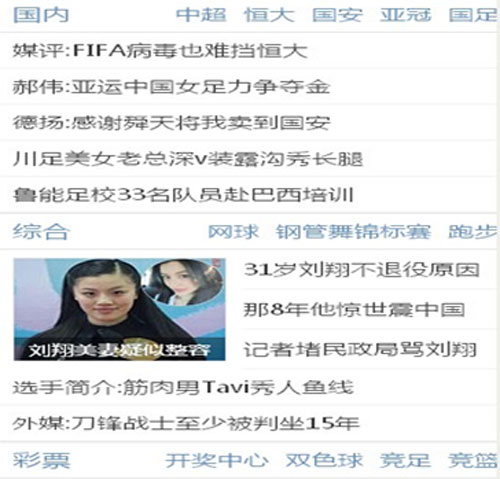The width and height of the screenshot is (500, 479).
Task: Select the 双色球 lottery link
Action: coord(324,460)
